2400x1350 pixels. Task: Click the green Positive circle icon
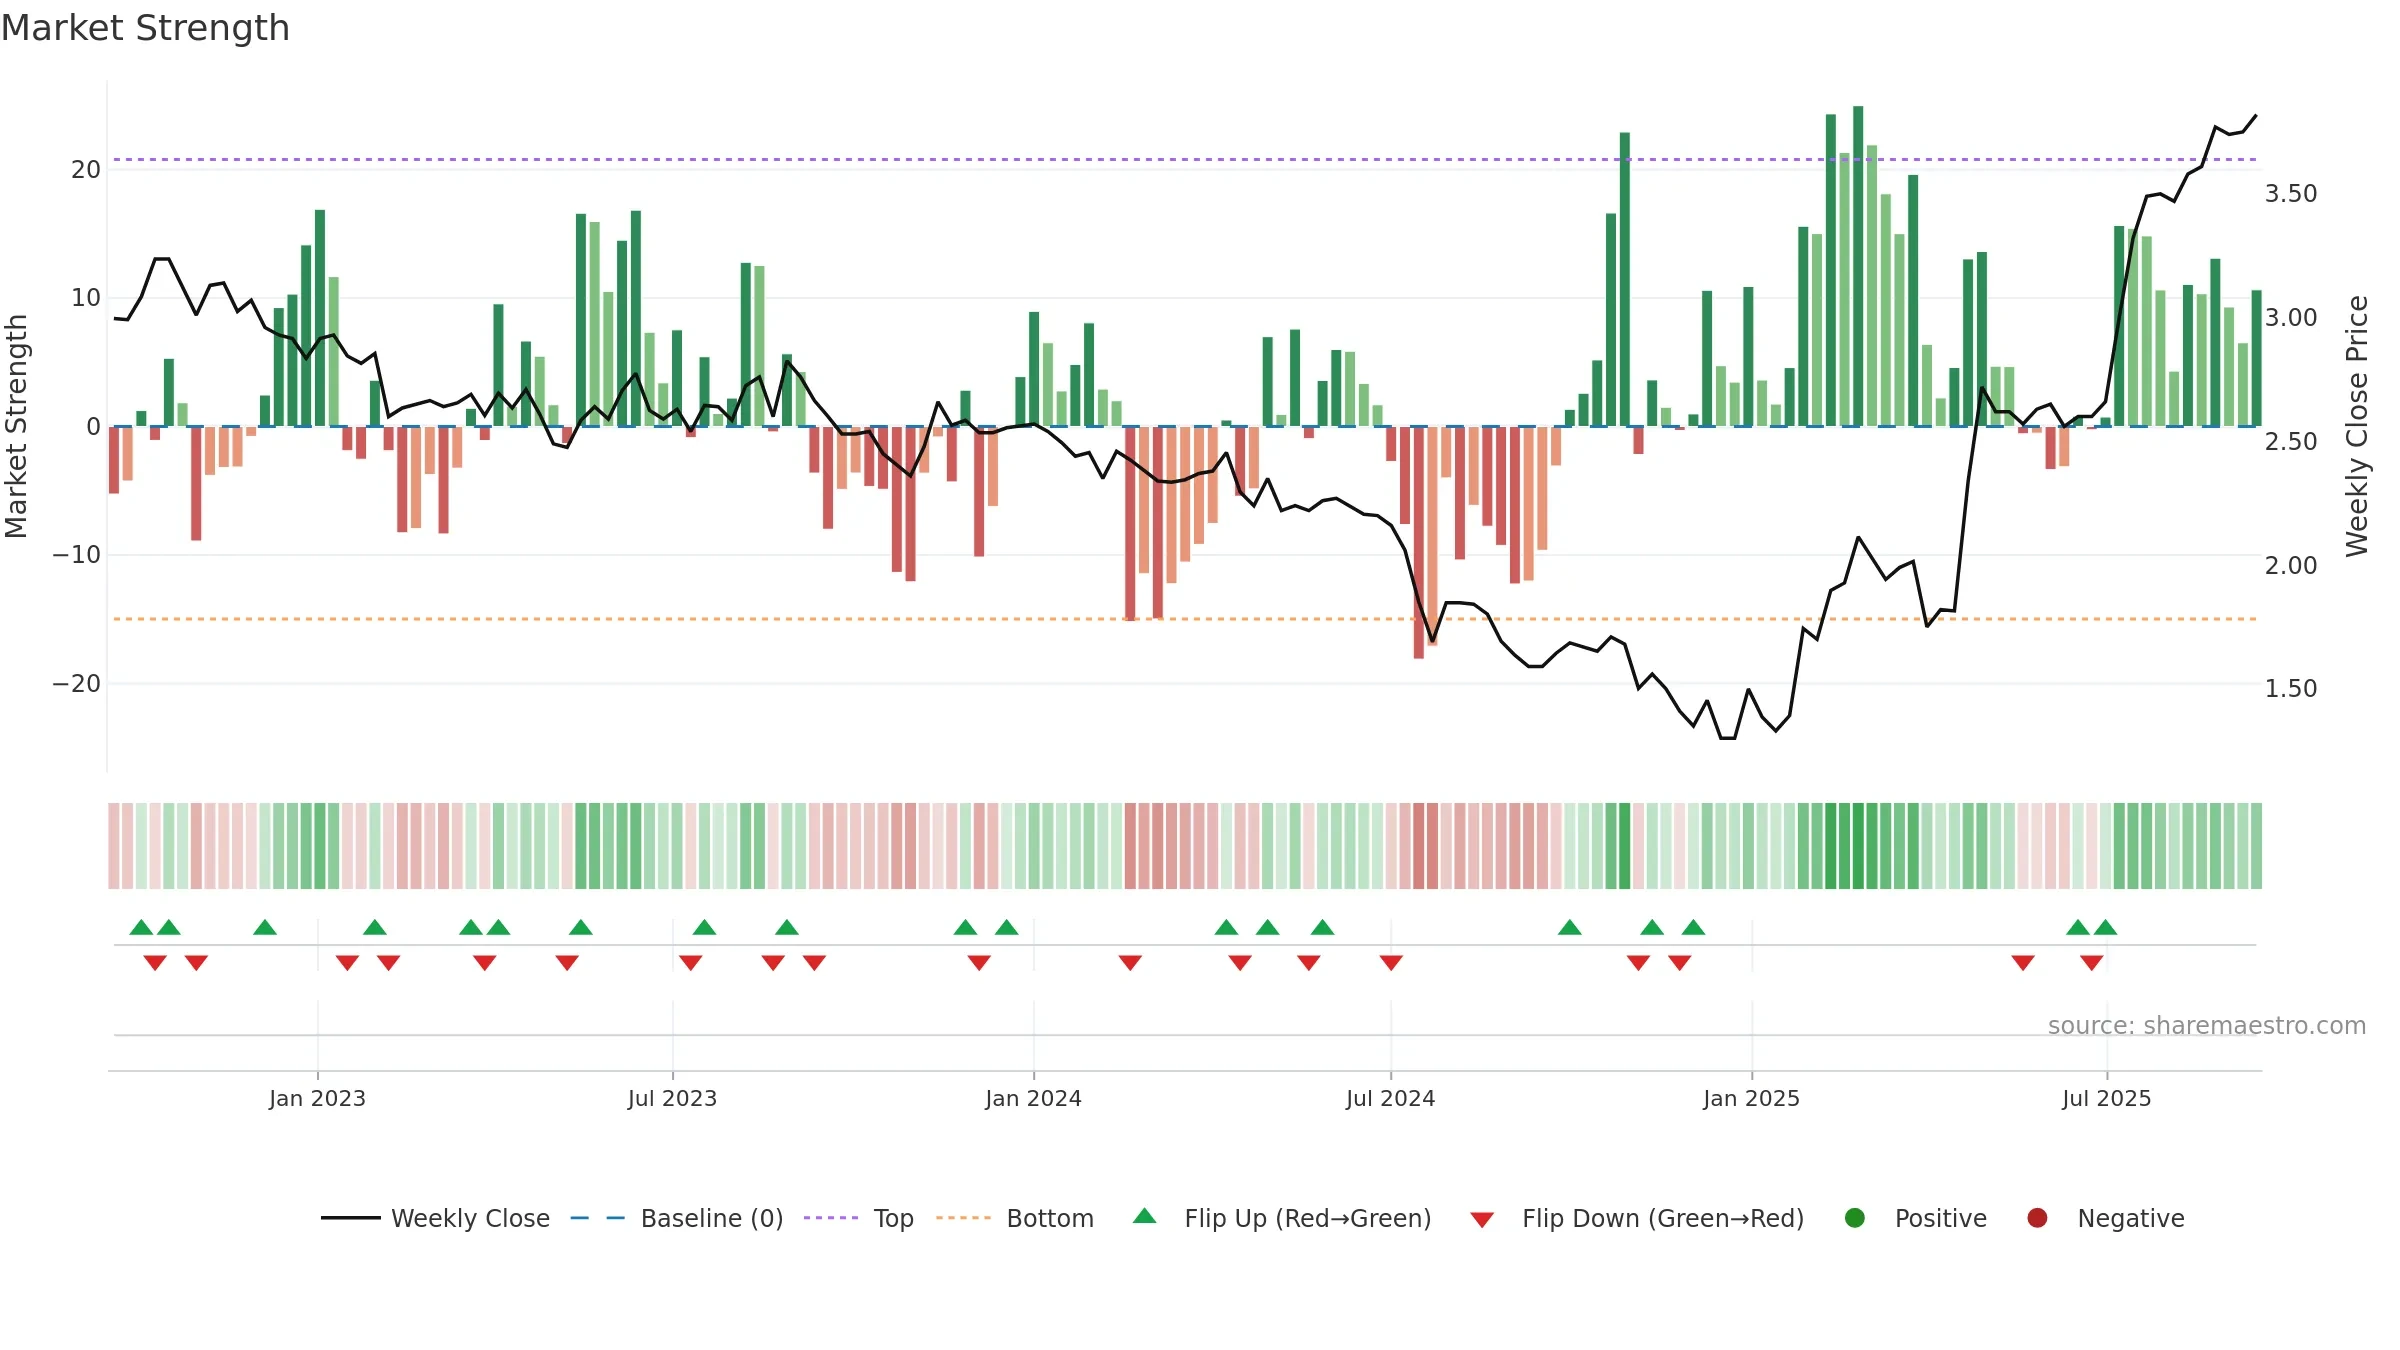pyautogui.click(x=1855, y=1218)
